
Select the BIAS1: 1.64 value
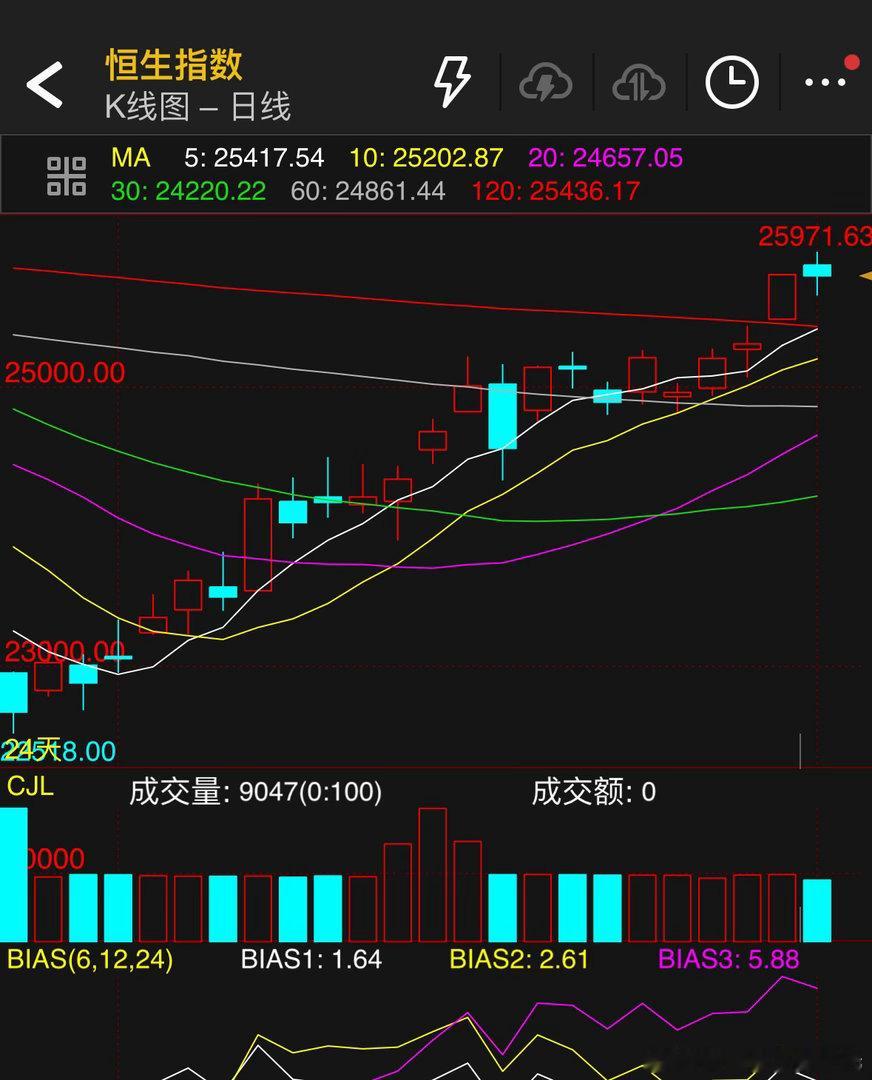point(311,959)
